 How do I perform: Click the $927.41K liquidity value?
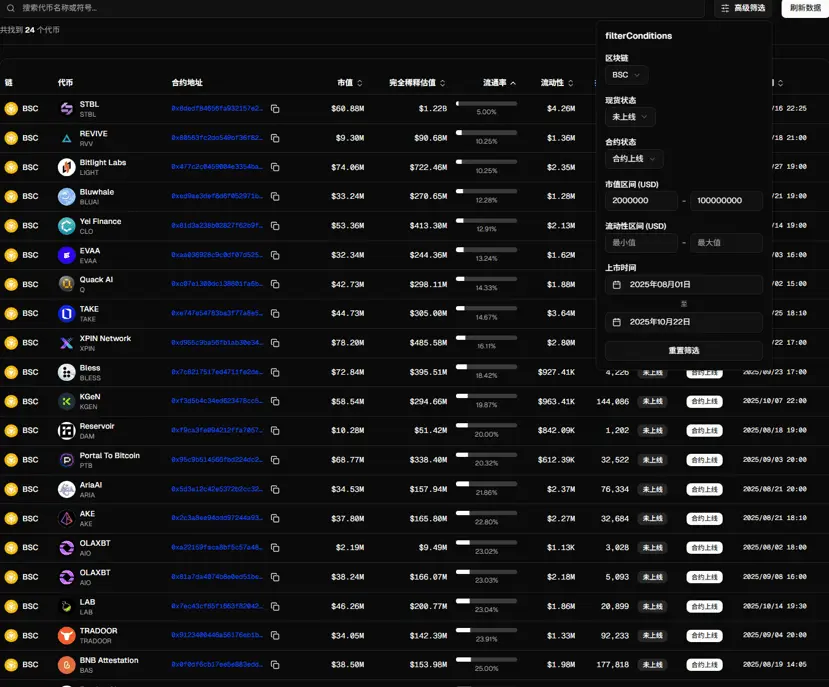point(556,372)
